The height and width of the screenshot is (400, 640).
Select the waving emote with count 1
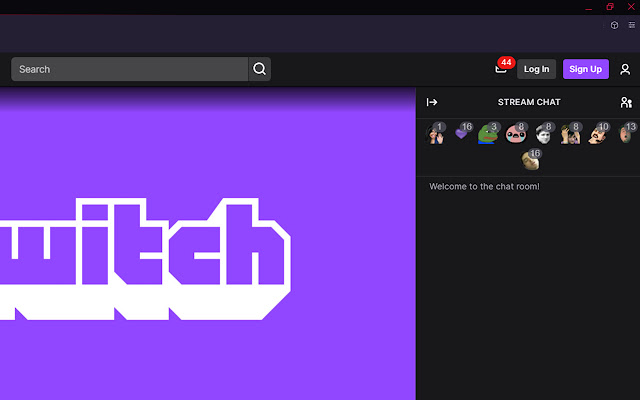(x=435, y=133)
